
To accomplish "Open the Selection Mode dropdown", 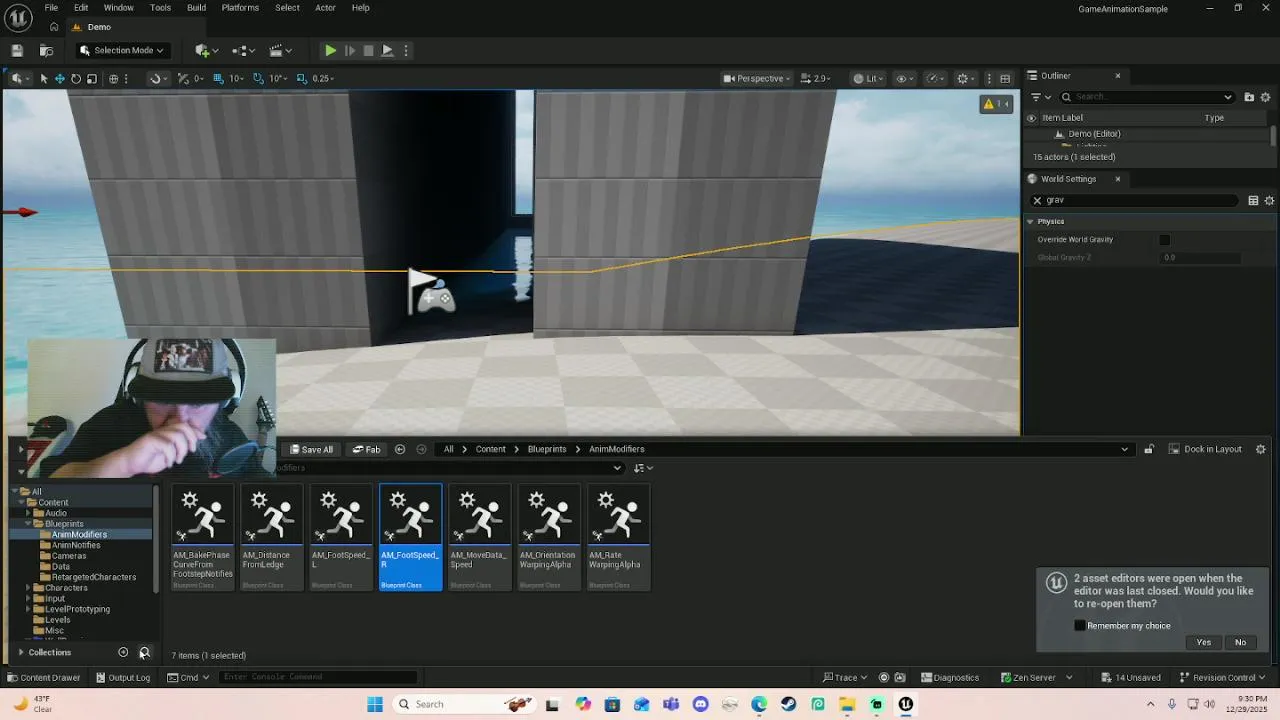I will click(122, 50).
